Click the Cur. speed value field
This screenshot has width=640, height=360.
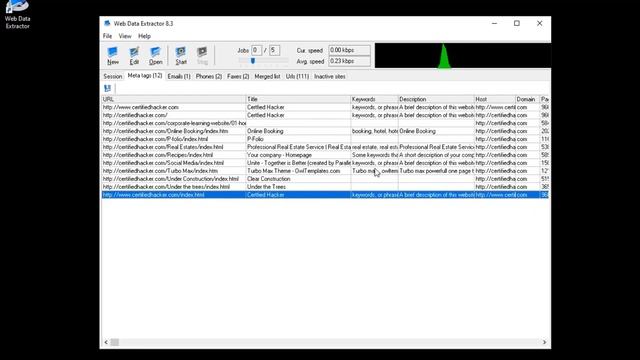point(349,50)
